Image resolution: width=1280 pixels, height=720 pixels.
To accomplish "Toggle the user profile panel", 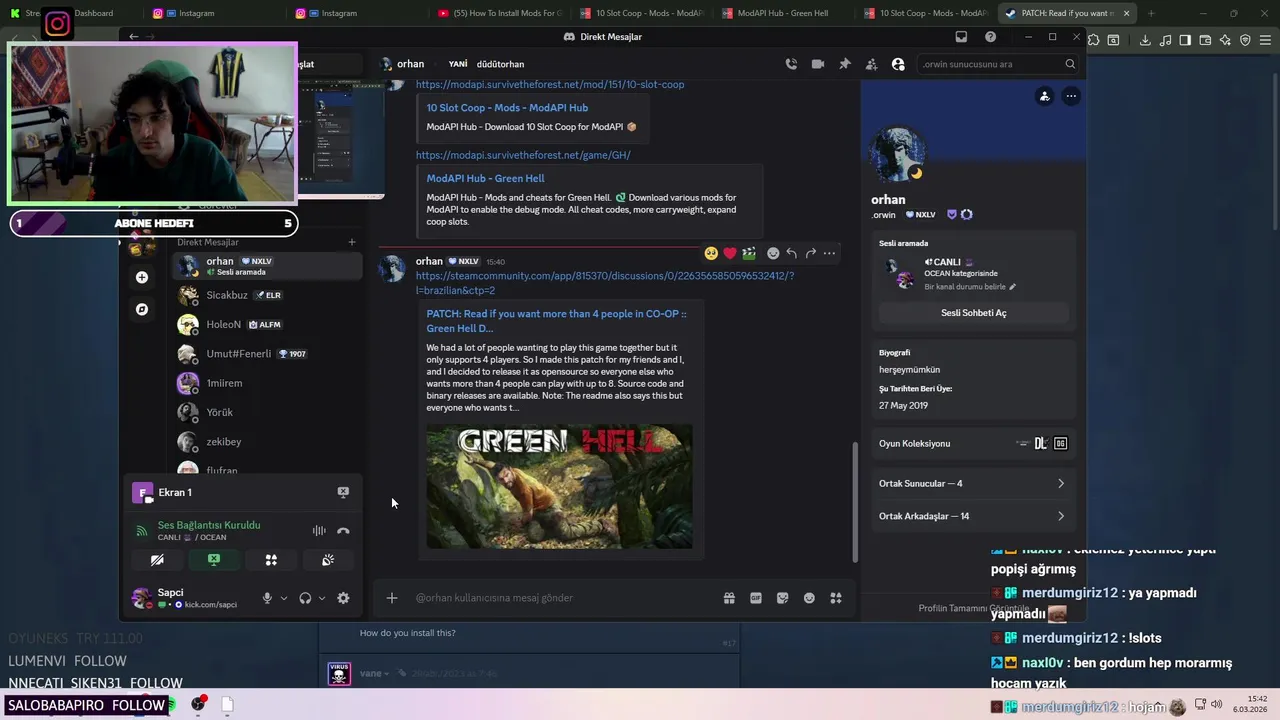I will (898, 64).
